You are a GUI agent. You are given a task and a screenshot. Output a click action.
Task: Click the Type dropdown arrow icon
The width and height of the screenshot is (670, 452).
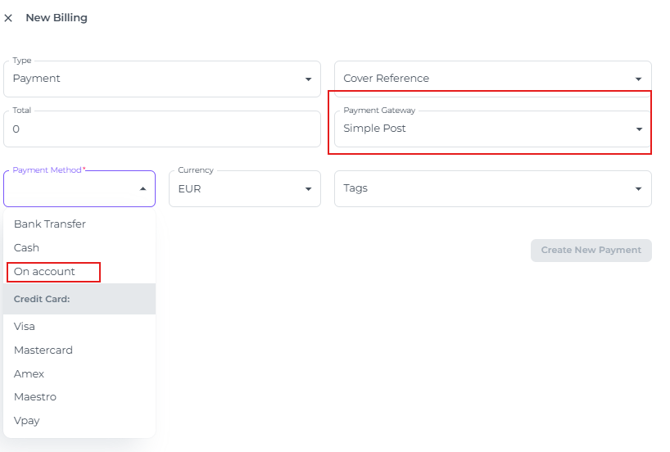click(308, 79)
